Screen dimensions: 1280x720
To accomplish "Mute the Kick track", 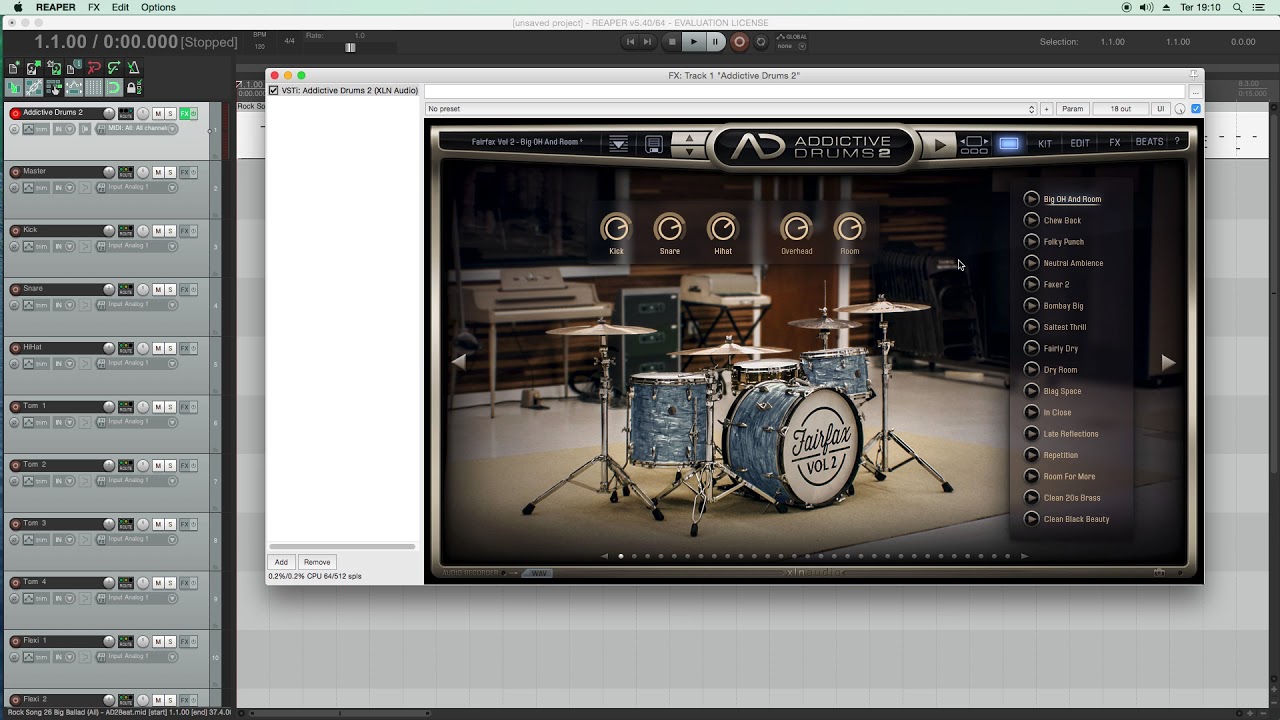I will 158,231.
